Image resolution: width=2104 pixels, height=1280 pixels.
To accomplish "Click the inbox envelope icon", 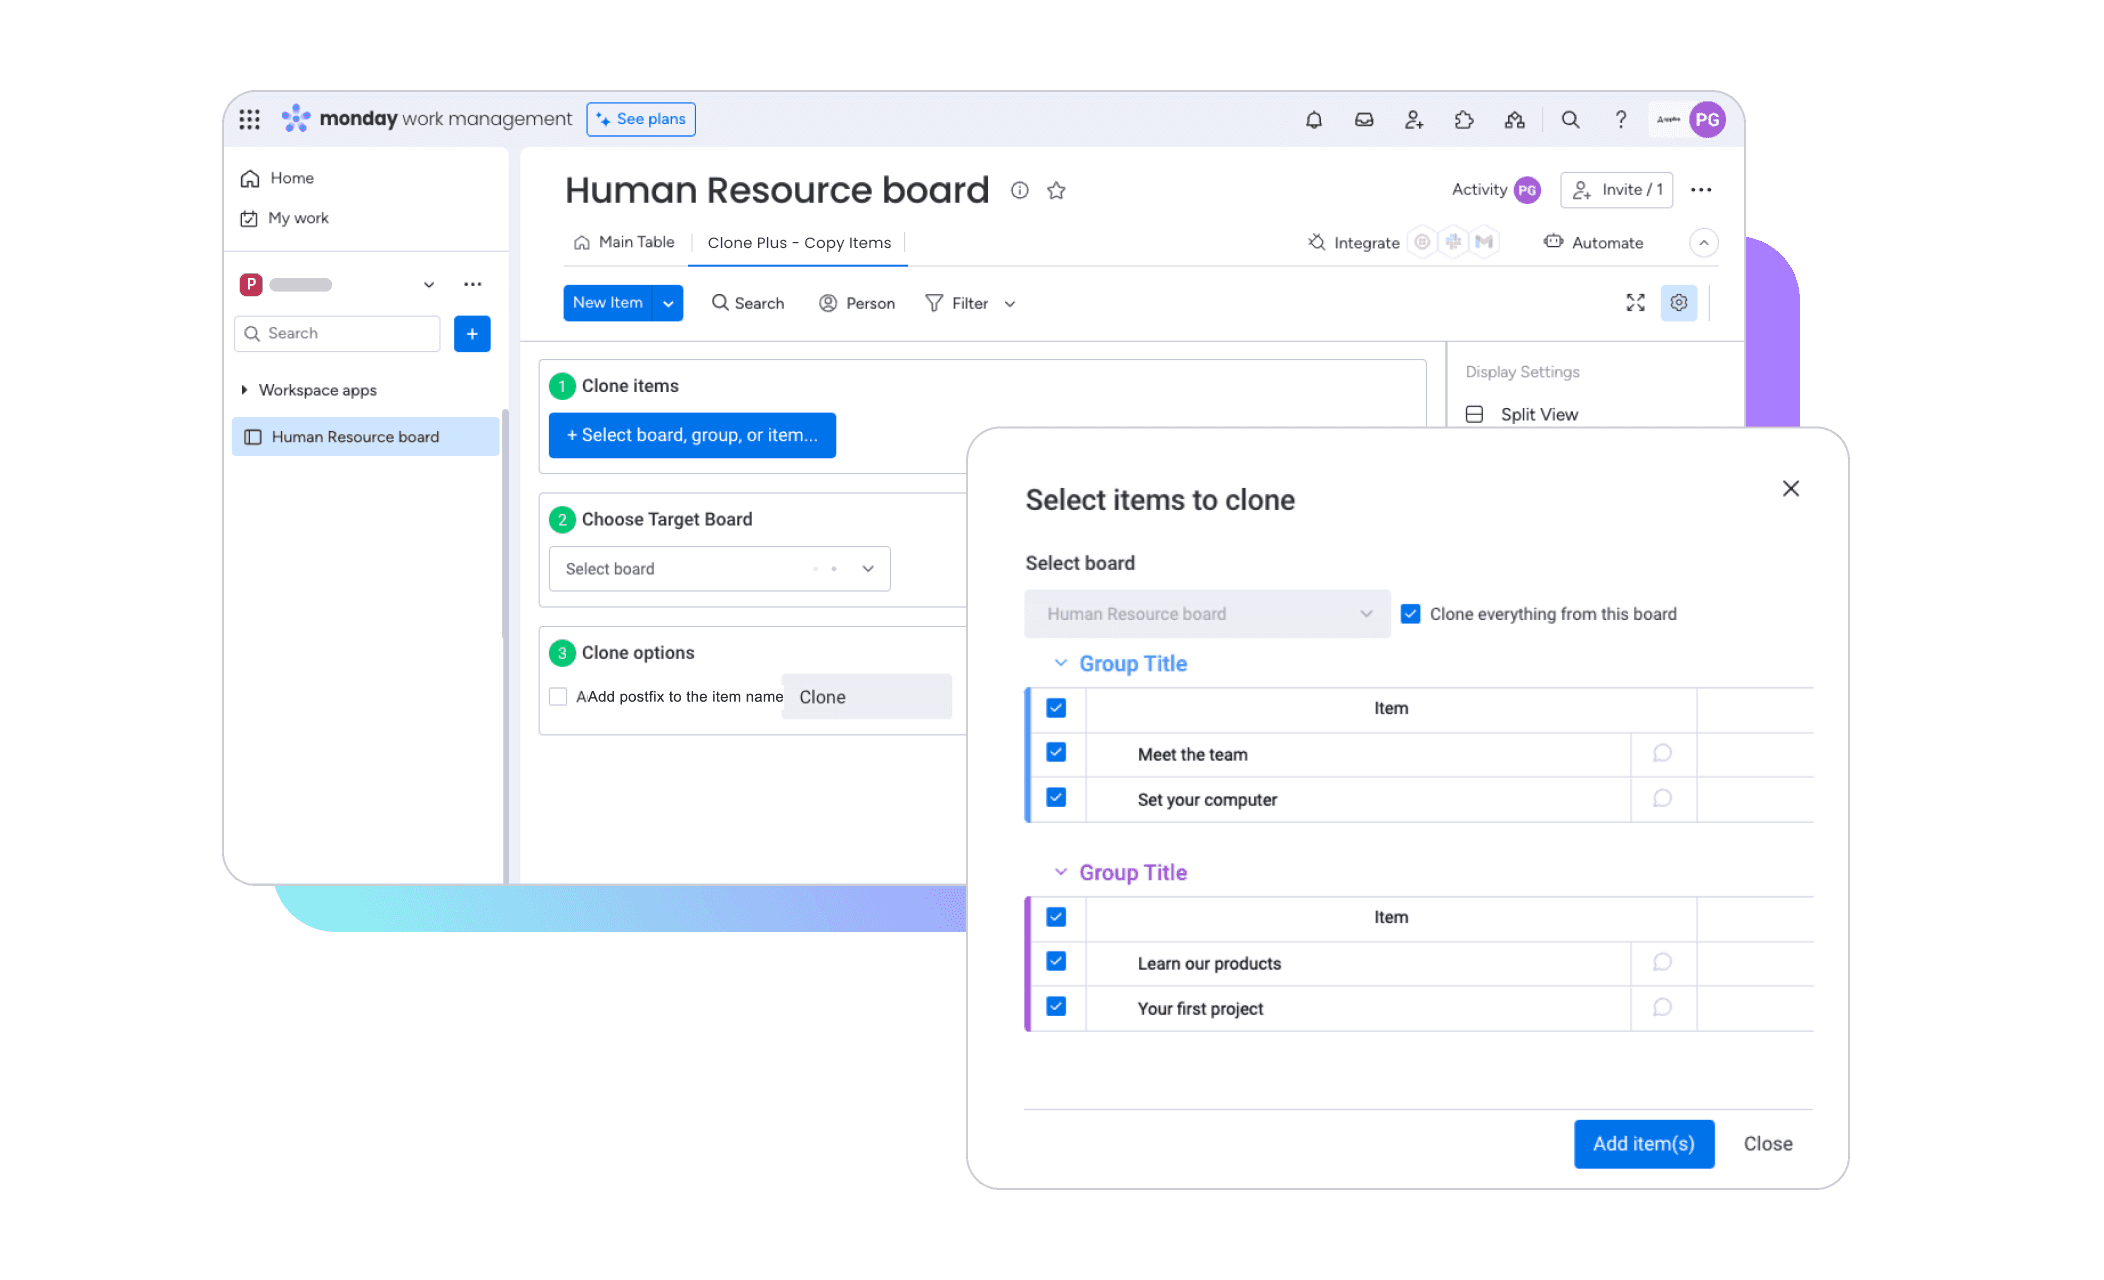I will click(x=1365, y=119).
